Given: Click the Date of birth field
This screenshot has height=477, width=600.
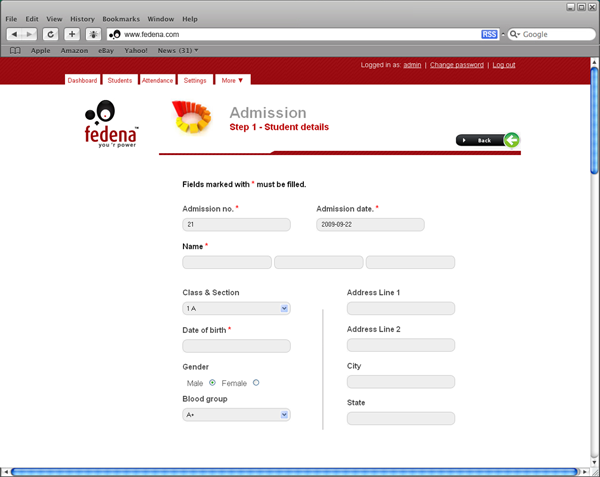Looking at the screenshot, I should tap(236, 346).
